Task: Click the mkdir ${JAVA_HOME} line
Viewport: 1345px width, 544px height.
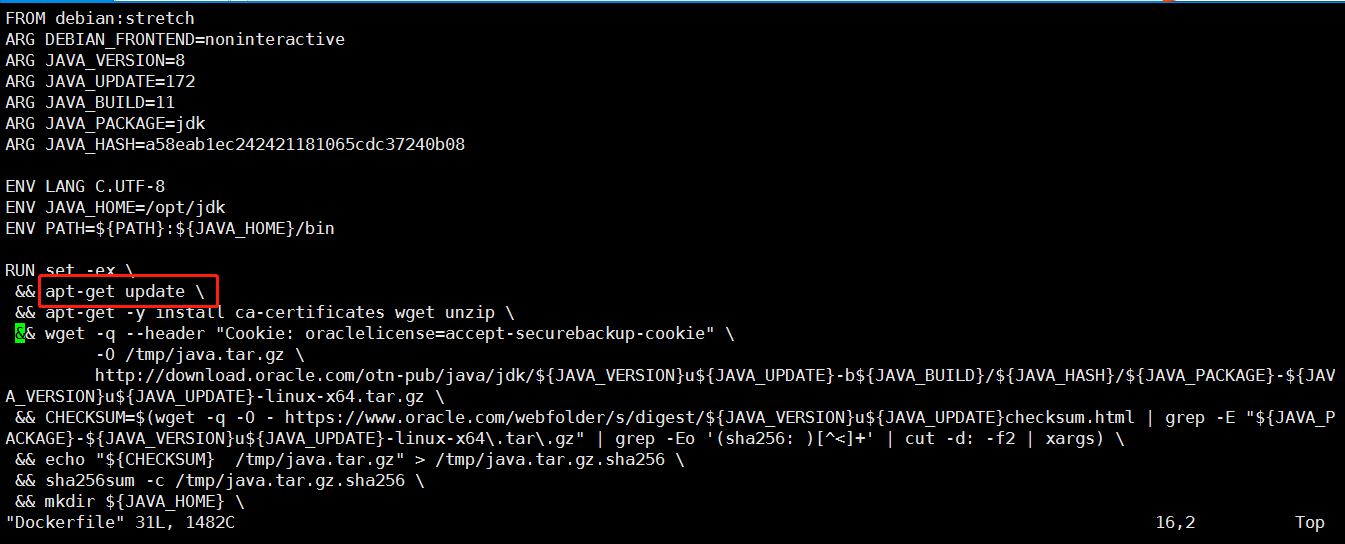Action: coord(130,501)
